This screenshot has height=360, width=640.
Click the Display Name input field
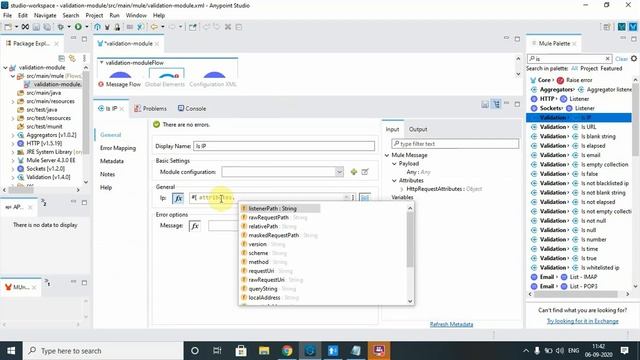pyautogui.click(x=284, y=146)
